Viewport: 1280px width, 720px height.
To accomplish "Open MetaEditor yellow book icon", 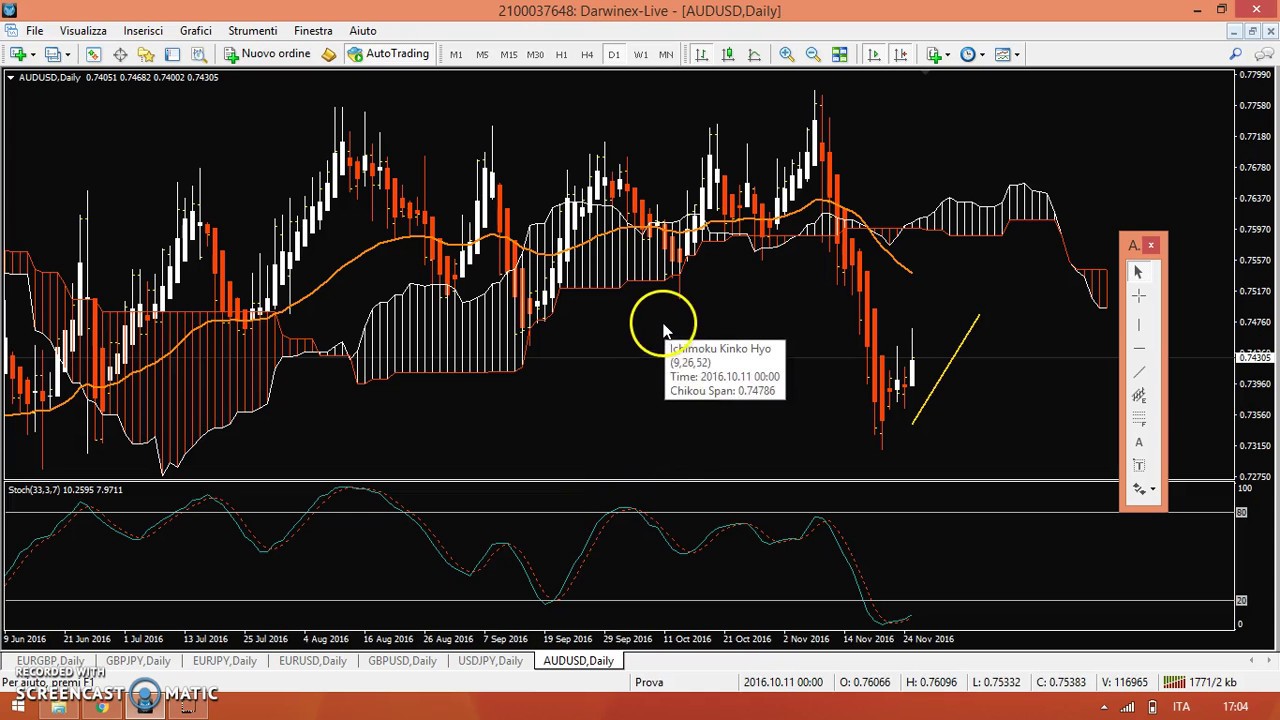I will (x=329, y=54).
